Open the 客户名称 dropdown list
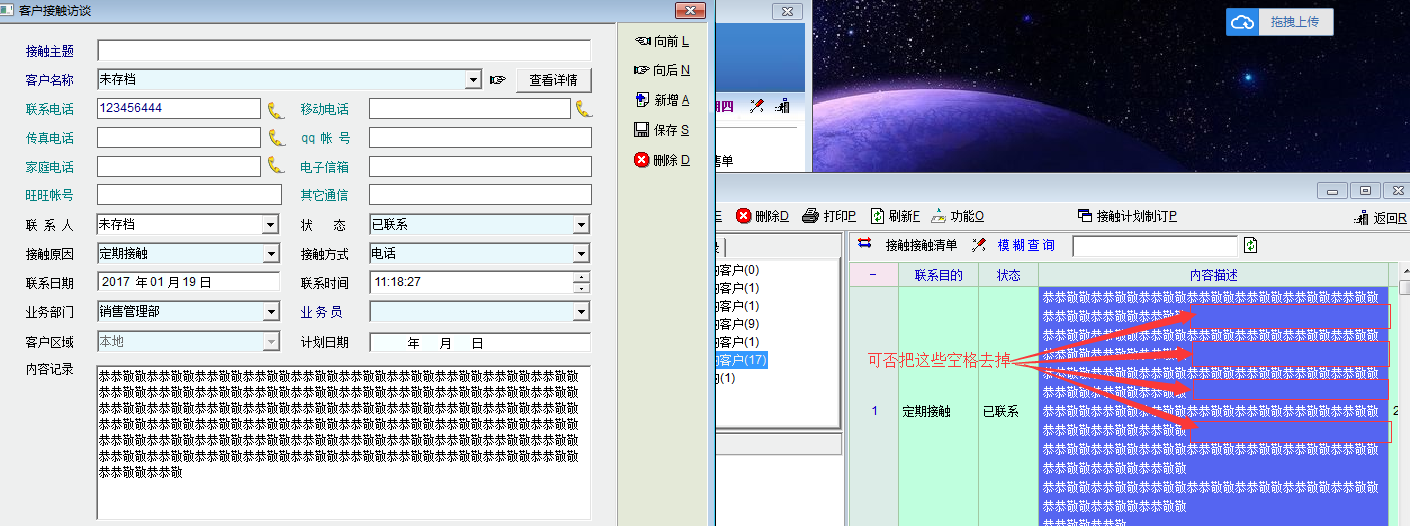Screen dimensions: 1410x526 pos(474,80)
